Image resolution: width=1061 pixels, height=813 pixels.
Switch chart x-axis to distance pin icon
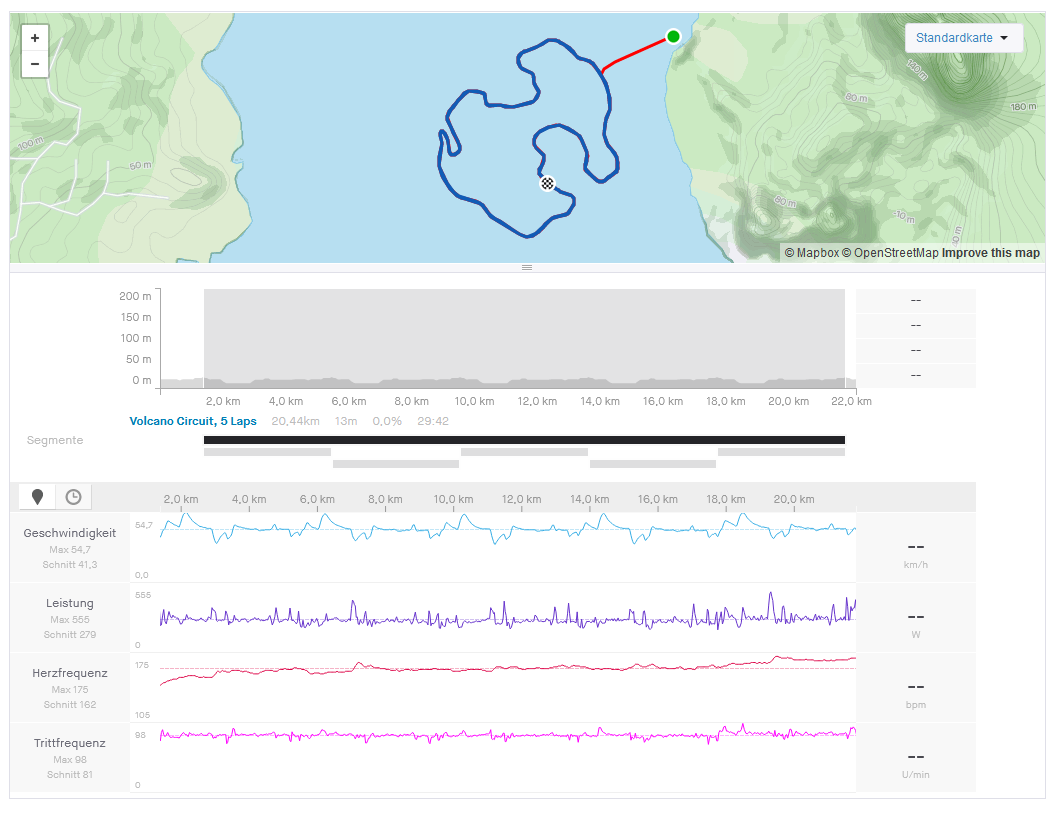(x=38, y=497)
